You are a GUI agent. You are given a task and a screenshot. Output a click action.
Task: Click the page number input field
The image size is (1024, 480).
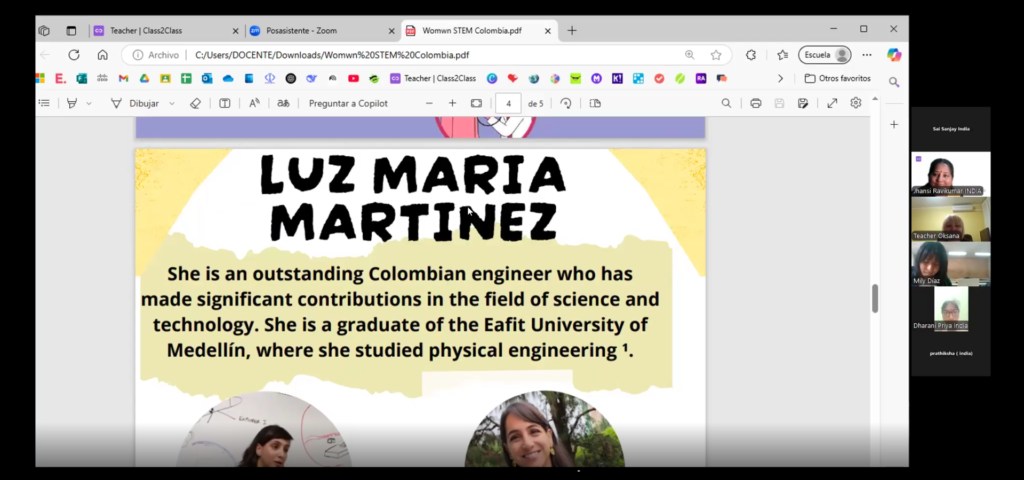[x=509, y=103]
